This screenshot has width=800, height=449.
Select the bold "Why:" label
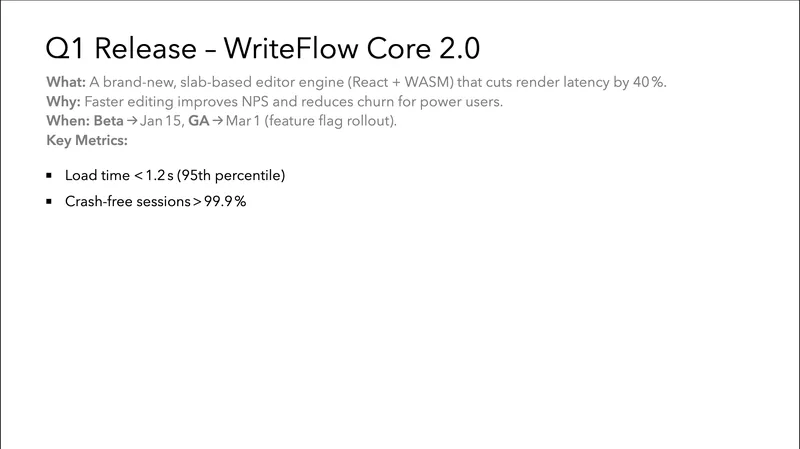coord(65,101)
